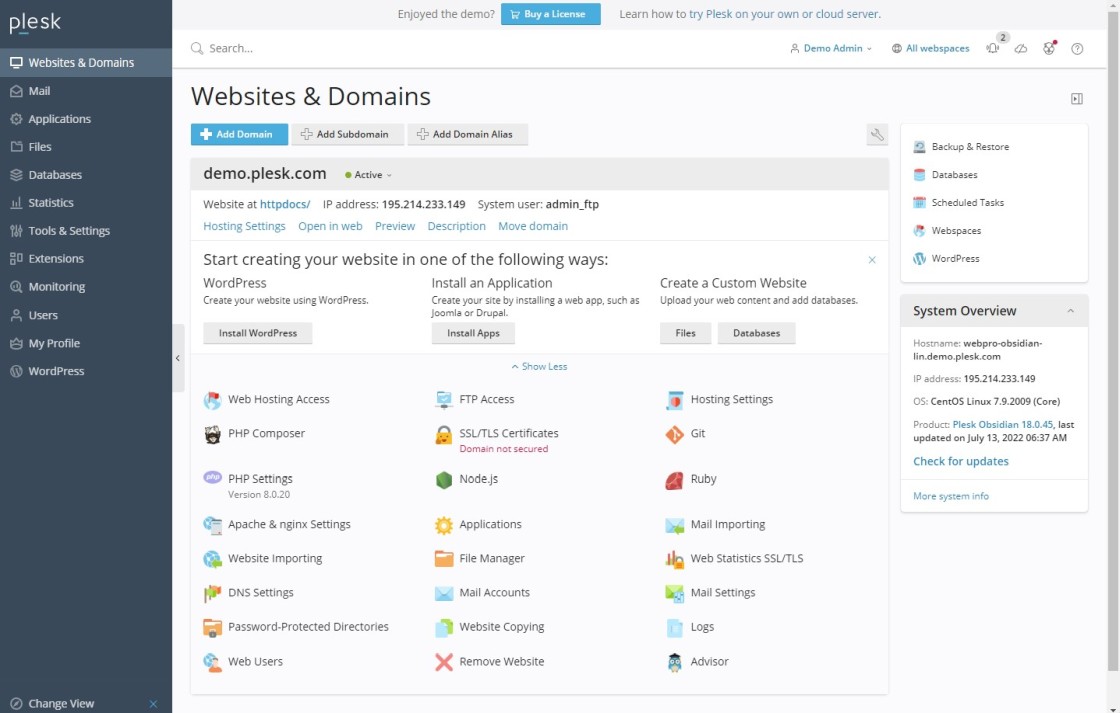Screen dimensions: 1120x713
Task: Open Users in sidebar menu
Action: (x=86, y=315)
